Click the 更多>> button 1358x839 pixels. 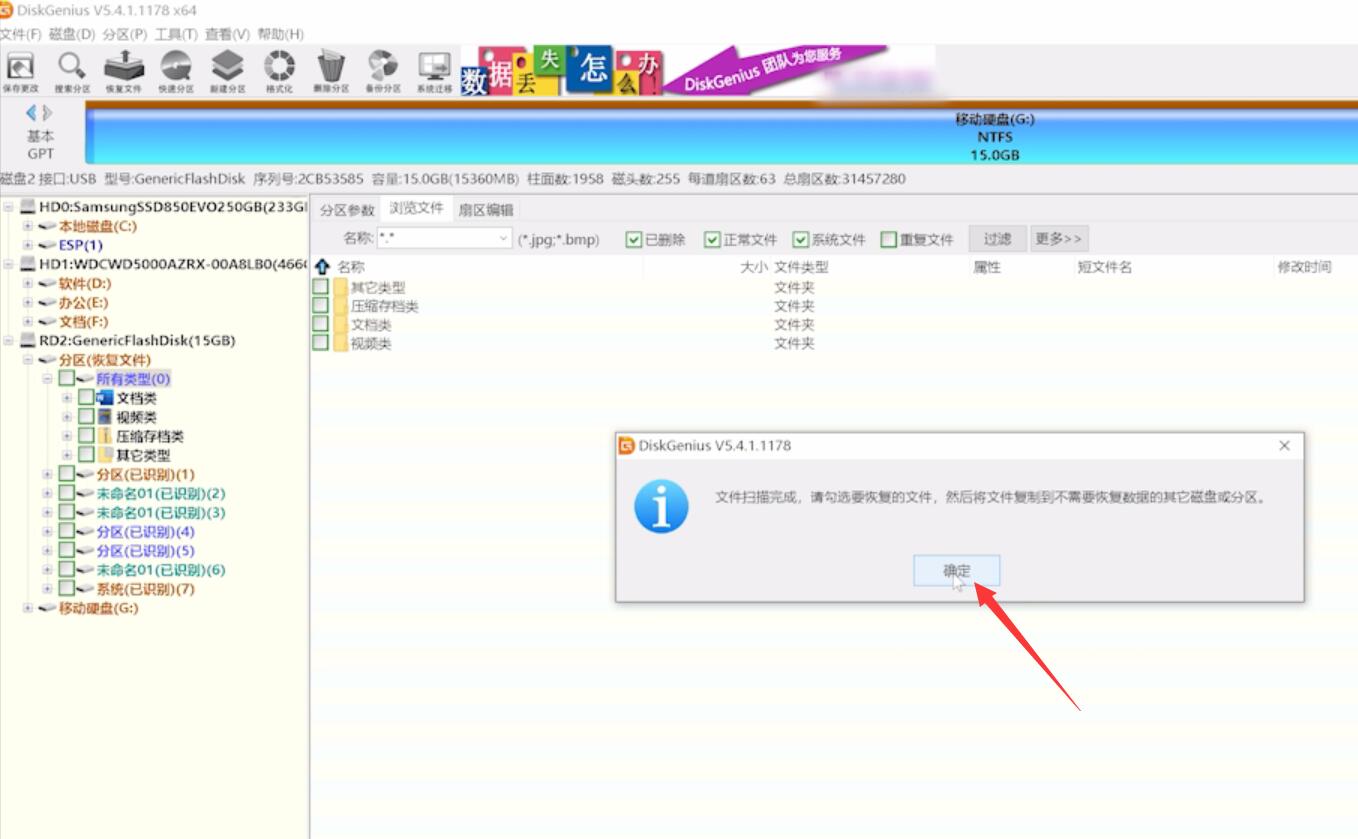point(1059,239)
